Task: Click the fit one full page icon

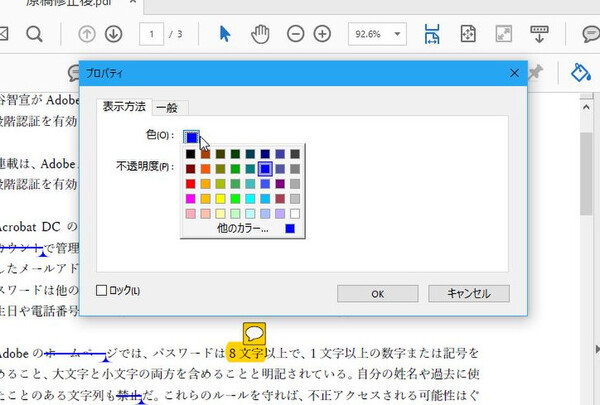Action: (x=468, y=34)
